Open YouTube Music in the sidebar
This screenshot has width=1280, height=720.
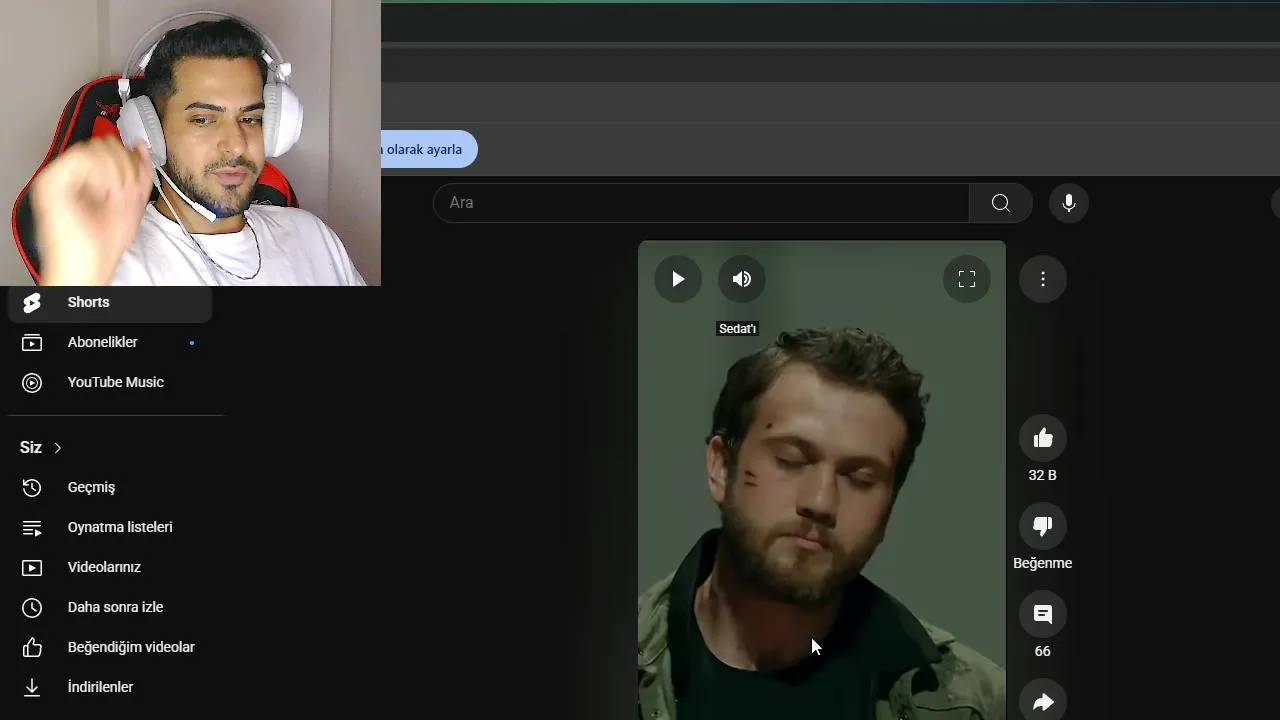[x=110, y=382]
